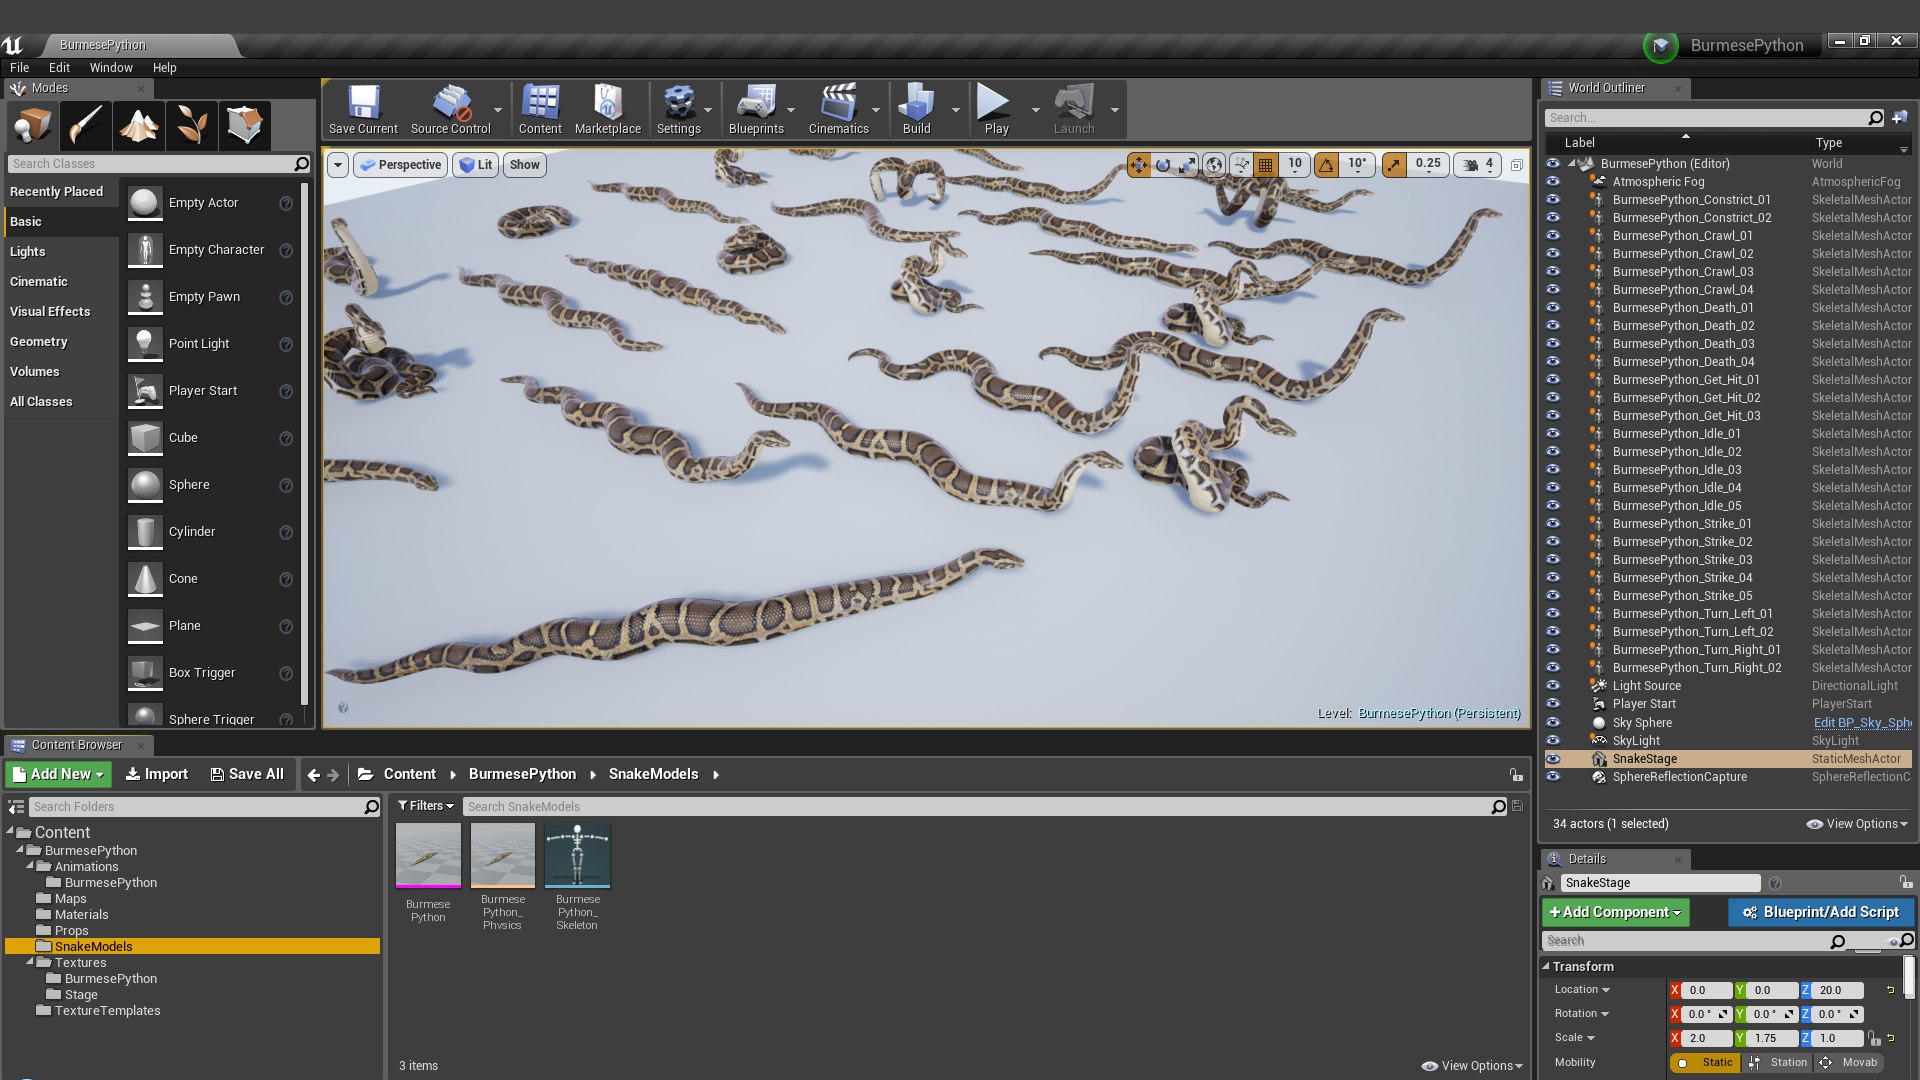Open Location type dropdown in Transform
This screenshot has width=1920, height=1080.
tap(1582, 990)
